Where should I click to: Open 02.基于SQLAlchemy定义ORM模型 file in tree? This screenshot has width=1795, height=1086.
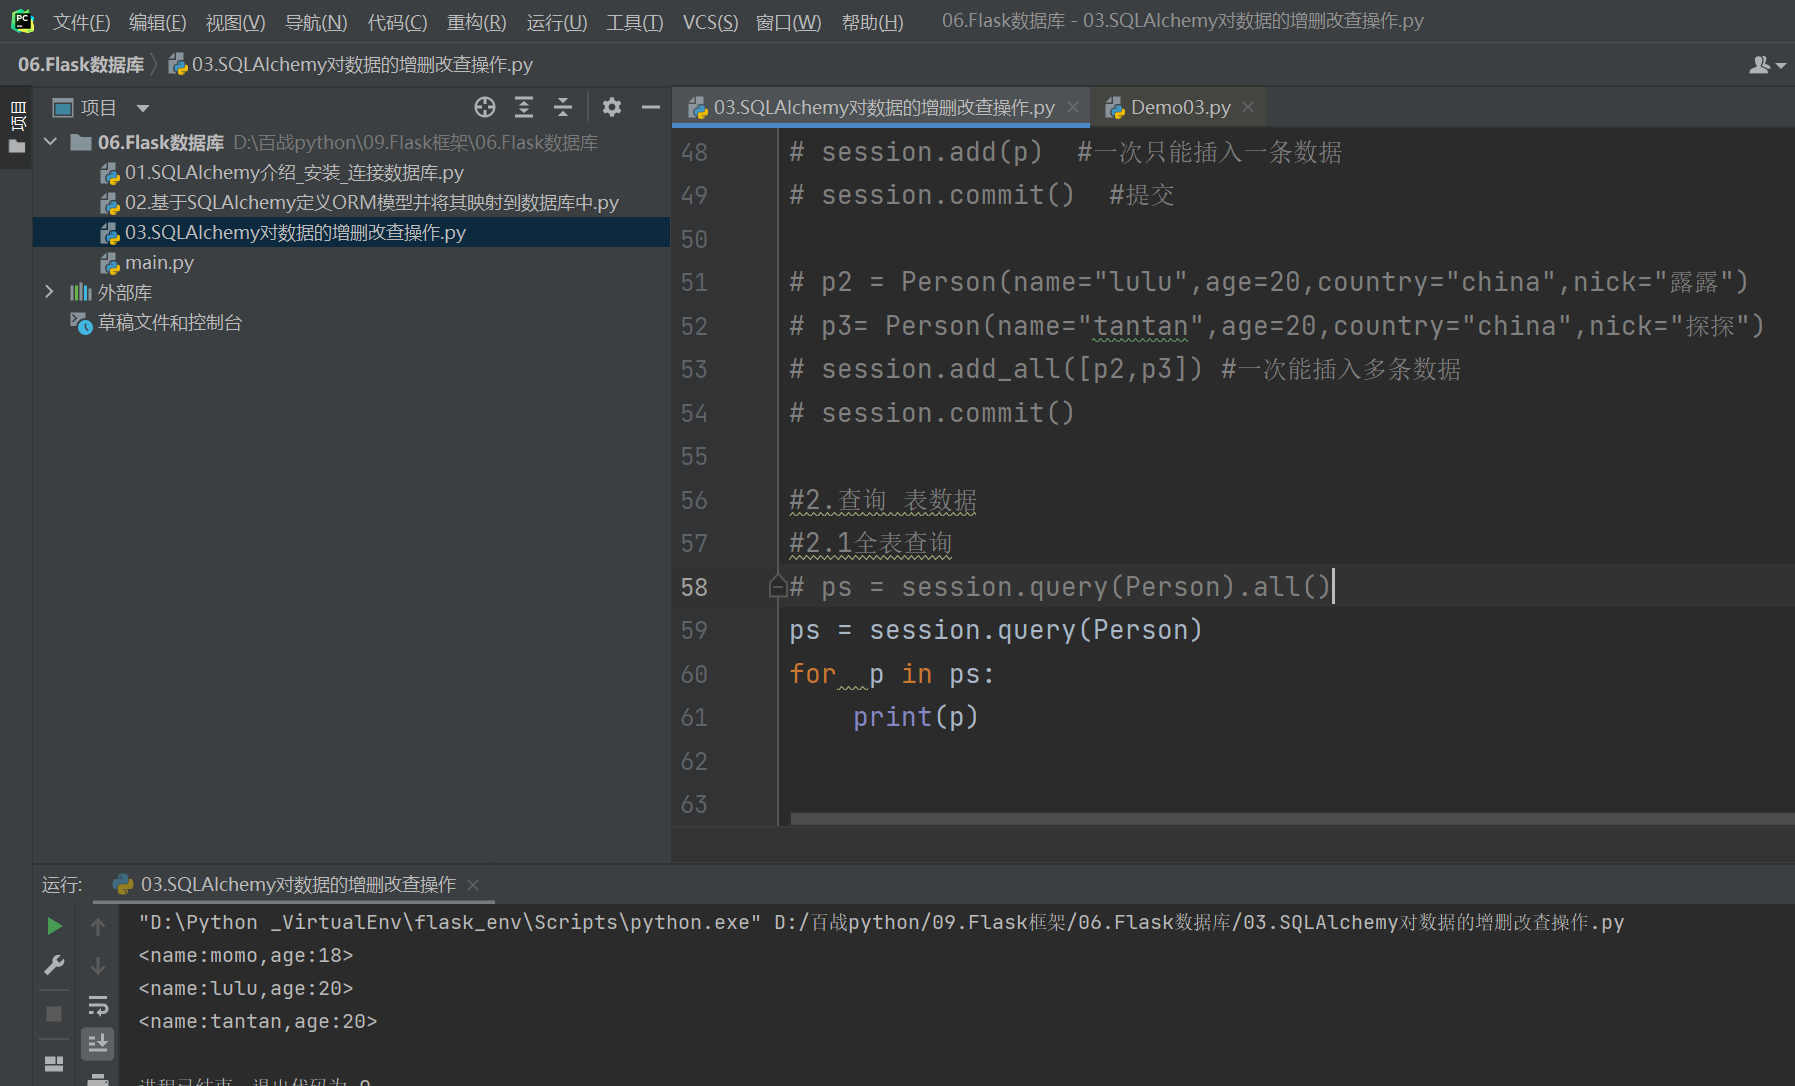click(x=371, y=203)
